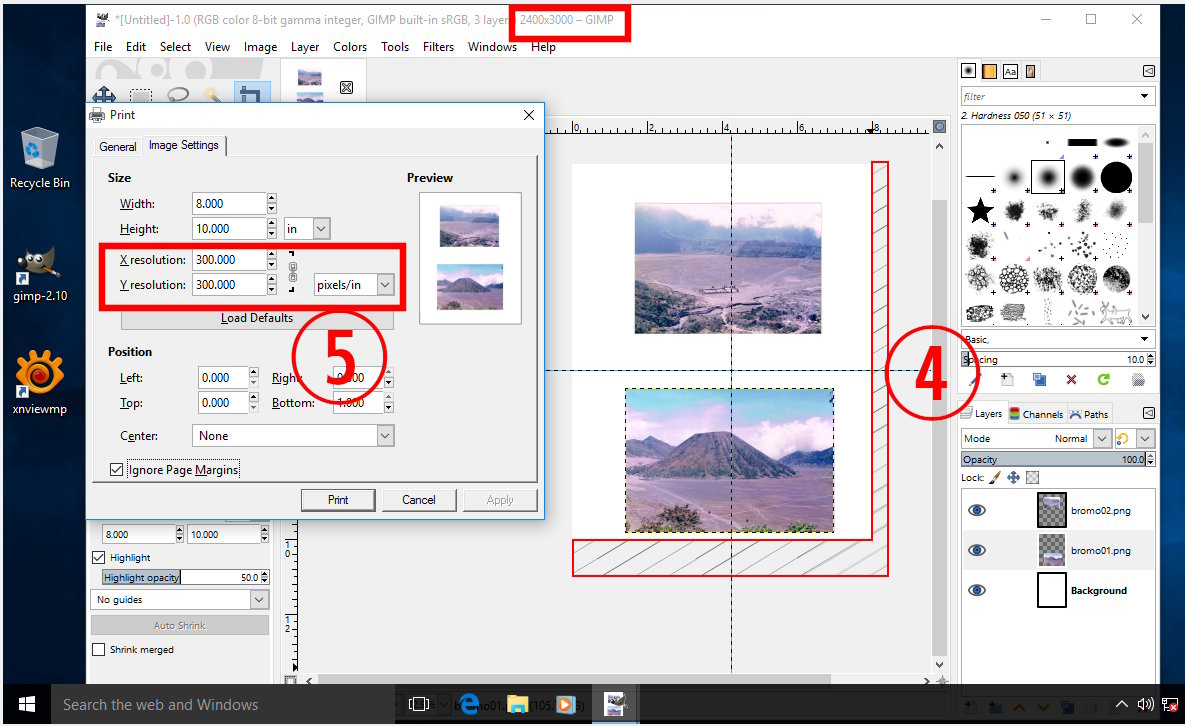
Task: Increase the Width value with its stepper
Action: [271, 199]
